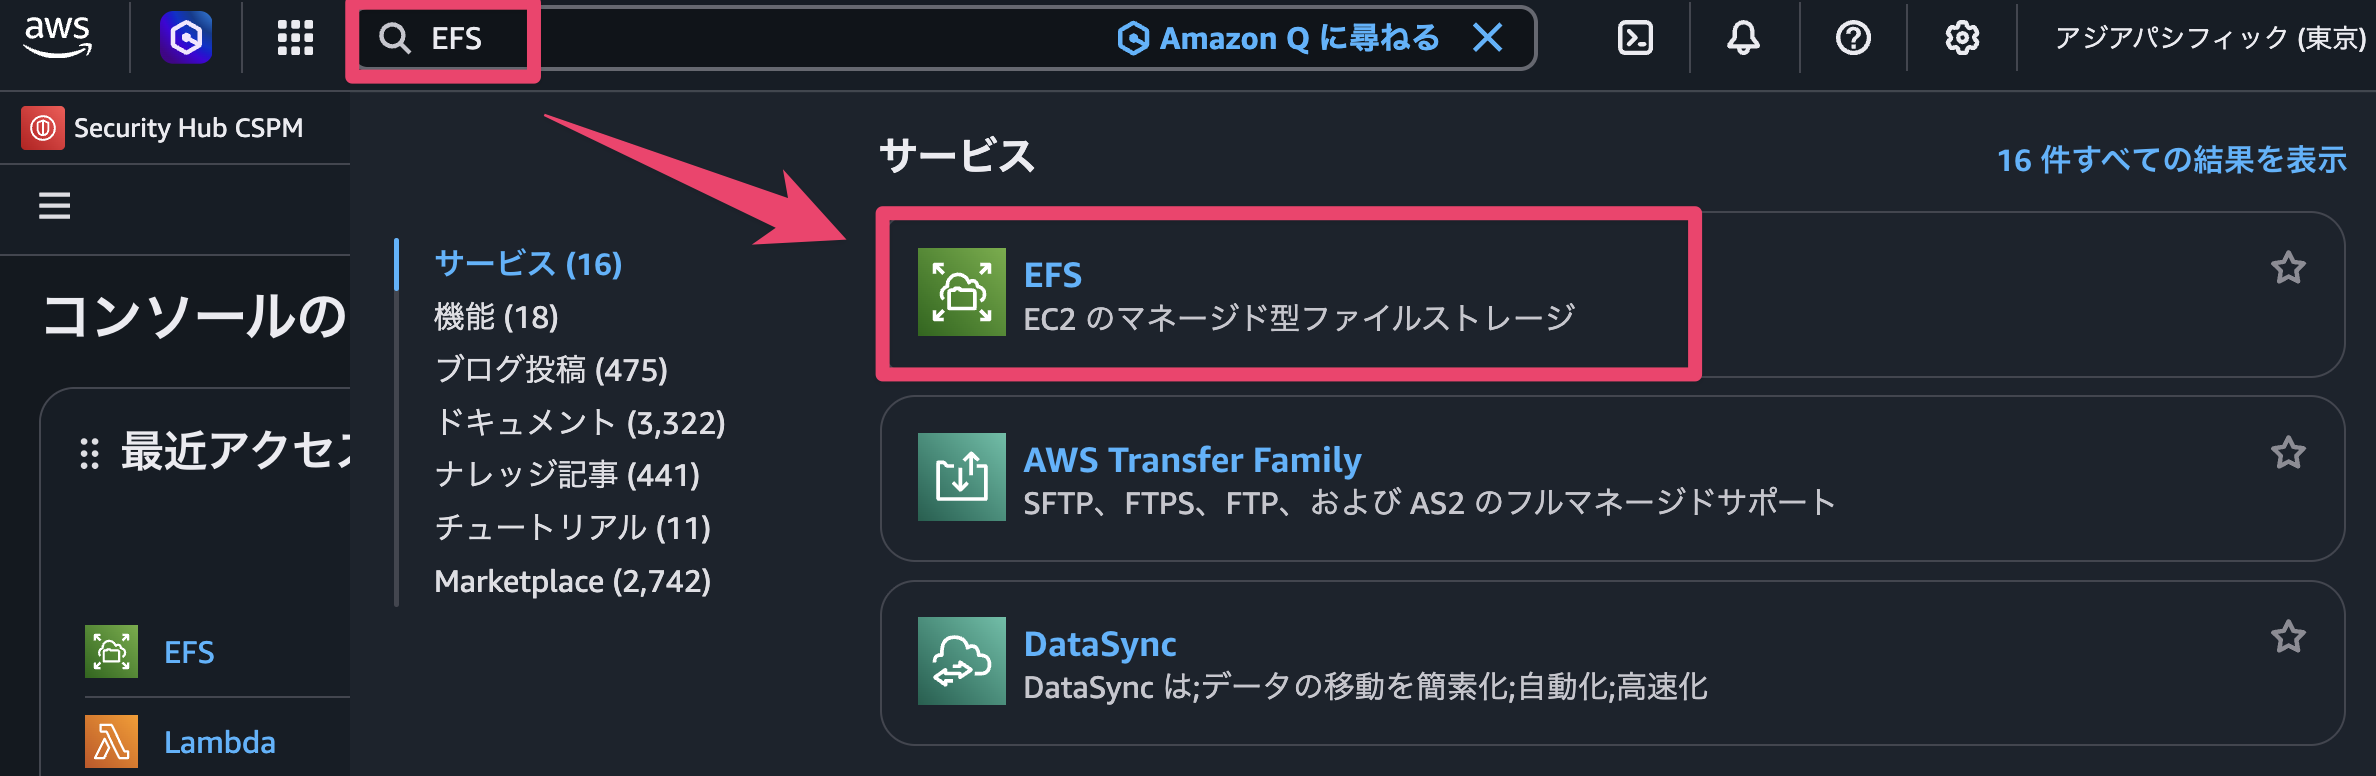Open the Tokyo region dropdown
Image resolution: width=2376 pixels, height=776 pixels.
pyautogui.click(x=2210, y=38)
